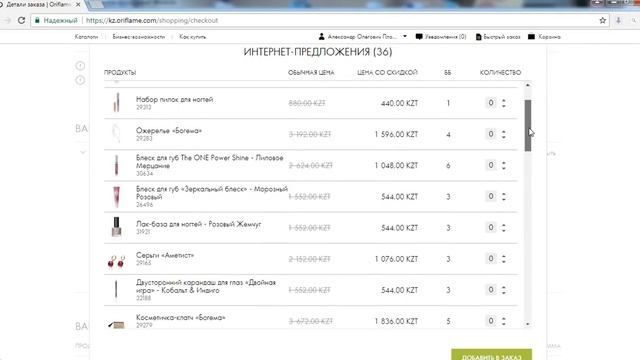The image size is (640, 360).
Task: Expand the user account dropdown arrow
Action: click(405, 36)
